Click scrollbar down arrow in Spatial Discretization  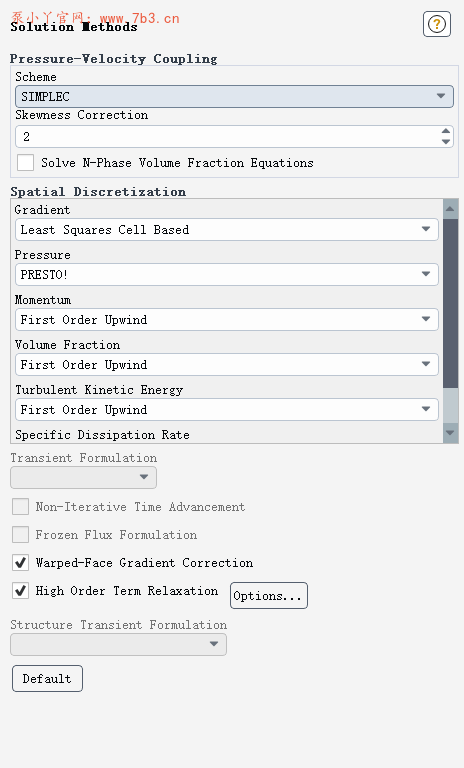click(450, 433)
